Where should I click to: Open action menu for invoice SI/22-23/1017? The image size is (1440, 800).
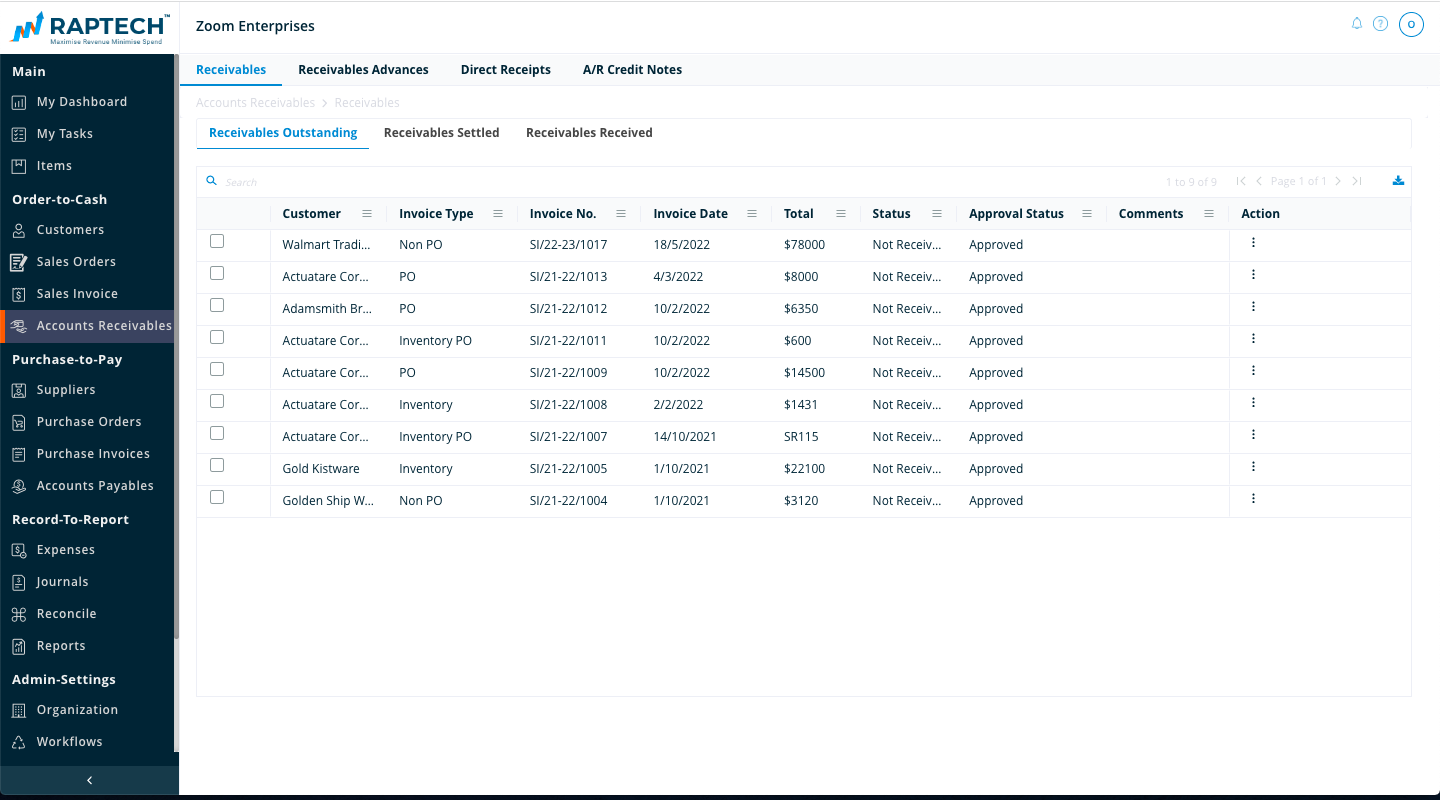1253,243
